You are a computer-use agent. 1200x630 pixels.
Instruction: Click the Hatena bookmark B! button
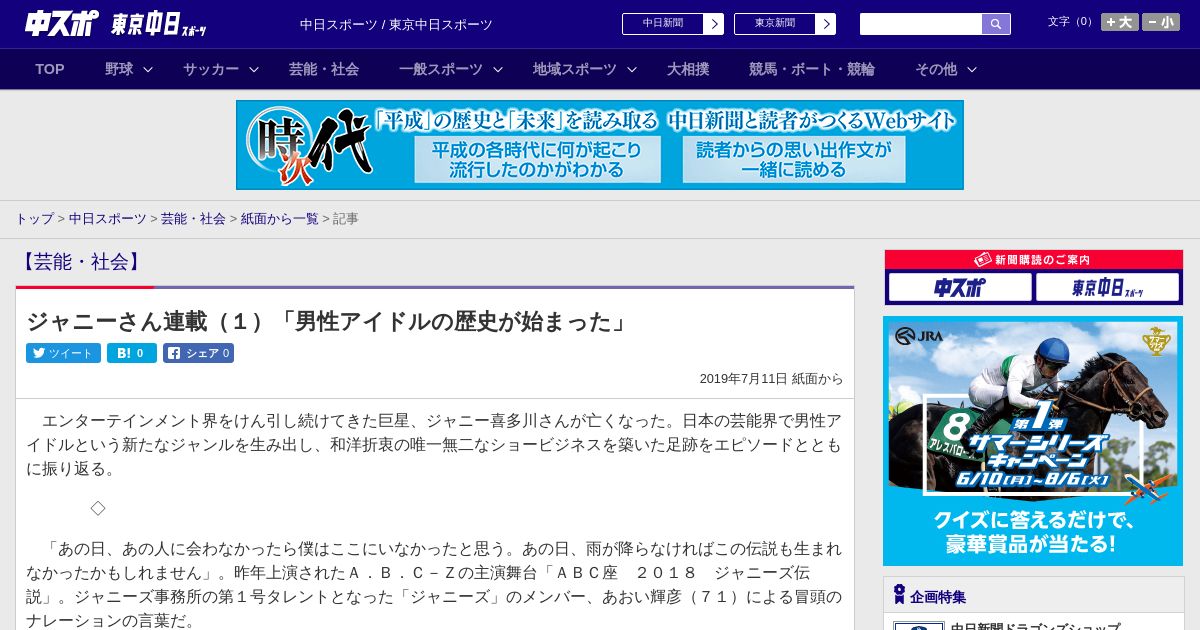point(132,353)
